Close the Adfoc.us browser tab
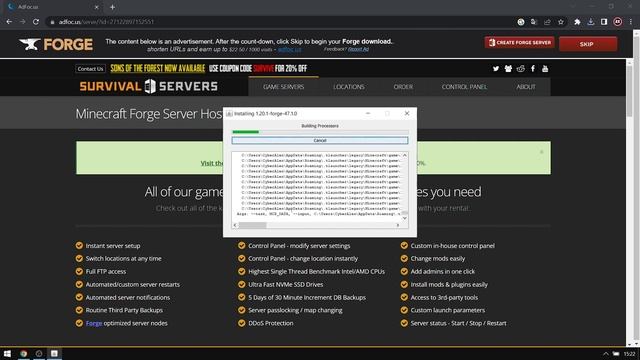The height and width of the screenshot is (360, 640). [x=96, y=7]
